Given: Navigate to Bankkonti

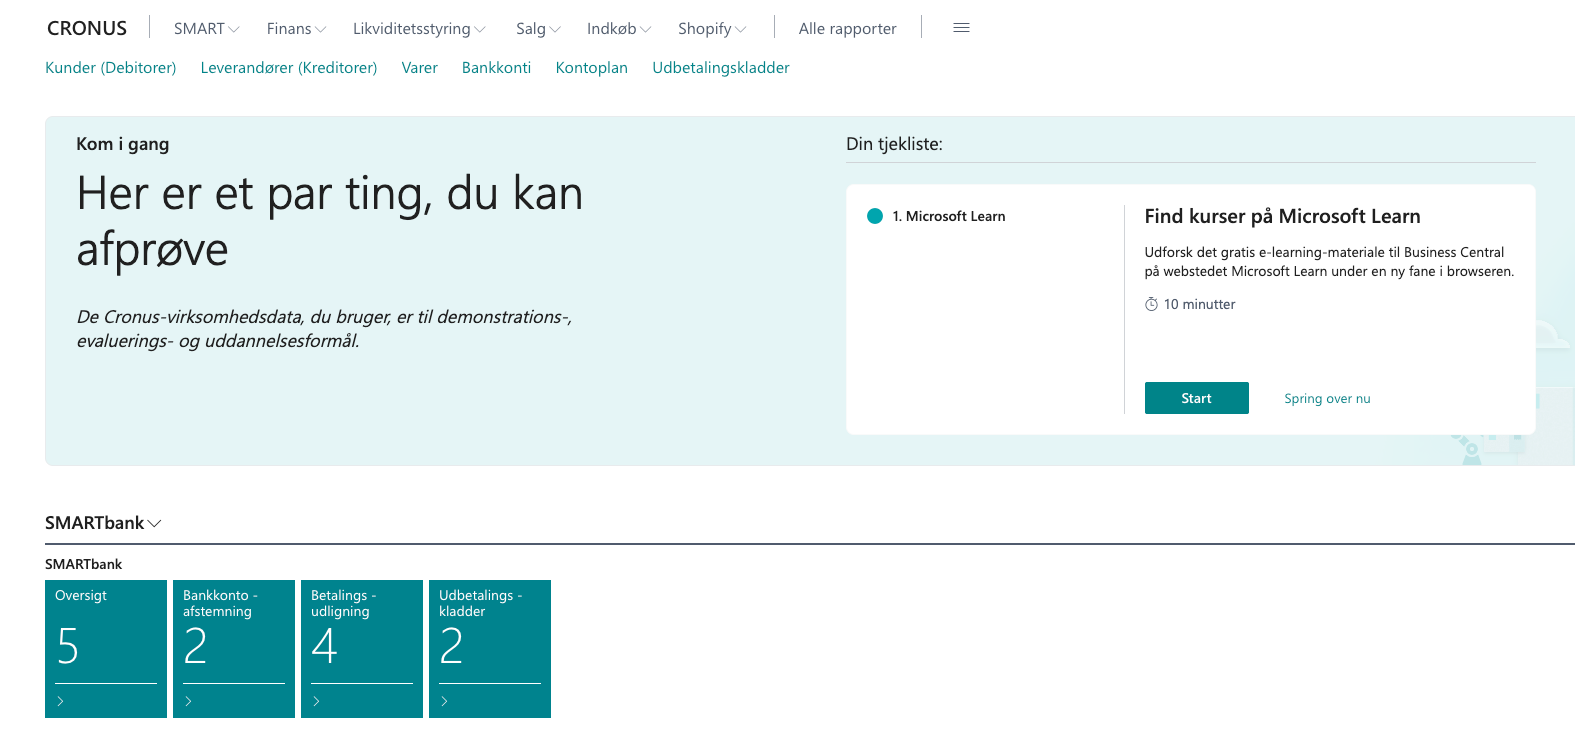Looking at the screenshot, I should point(496,68).
